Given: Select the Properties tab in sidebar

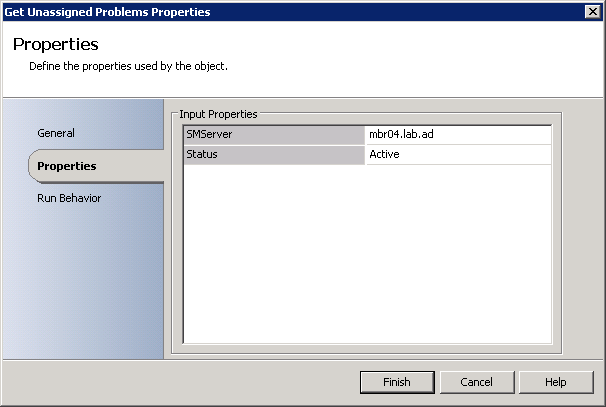Looking at the screenshot, I should [66, 166].
